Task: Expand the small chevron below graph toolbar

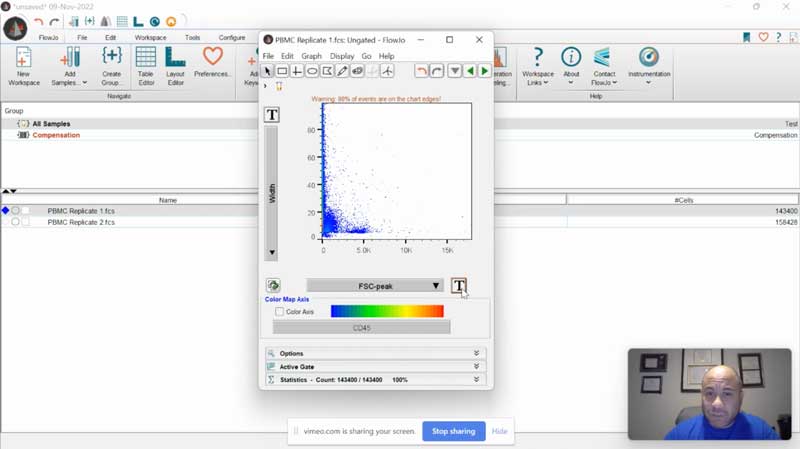Action: [x=265, y=86]
